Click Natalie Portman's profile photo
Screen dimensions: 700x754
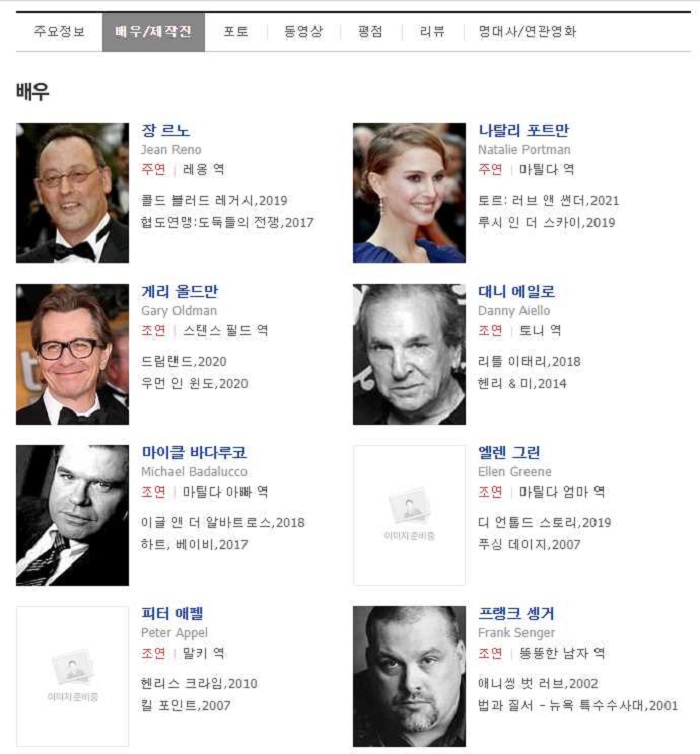click(x=410, y=193)
